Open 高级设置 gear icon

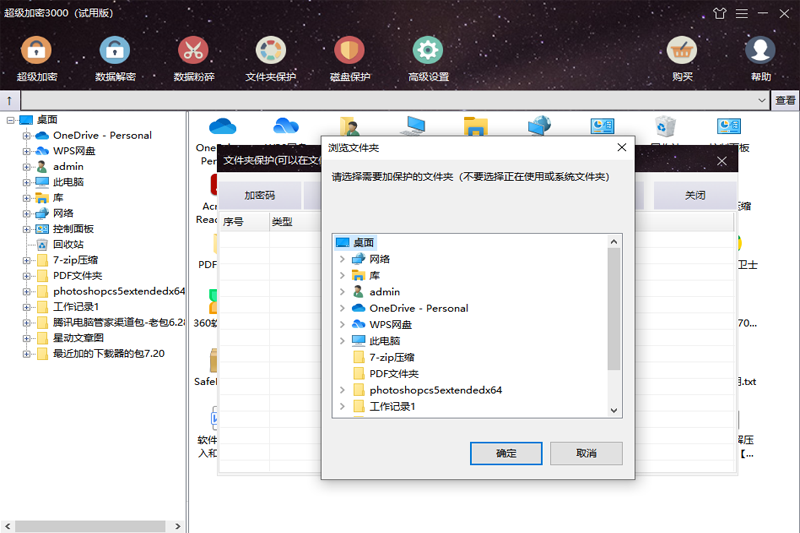pos(428,51)
